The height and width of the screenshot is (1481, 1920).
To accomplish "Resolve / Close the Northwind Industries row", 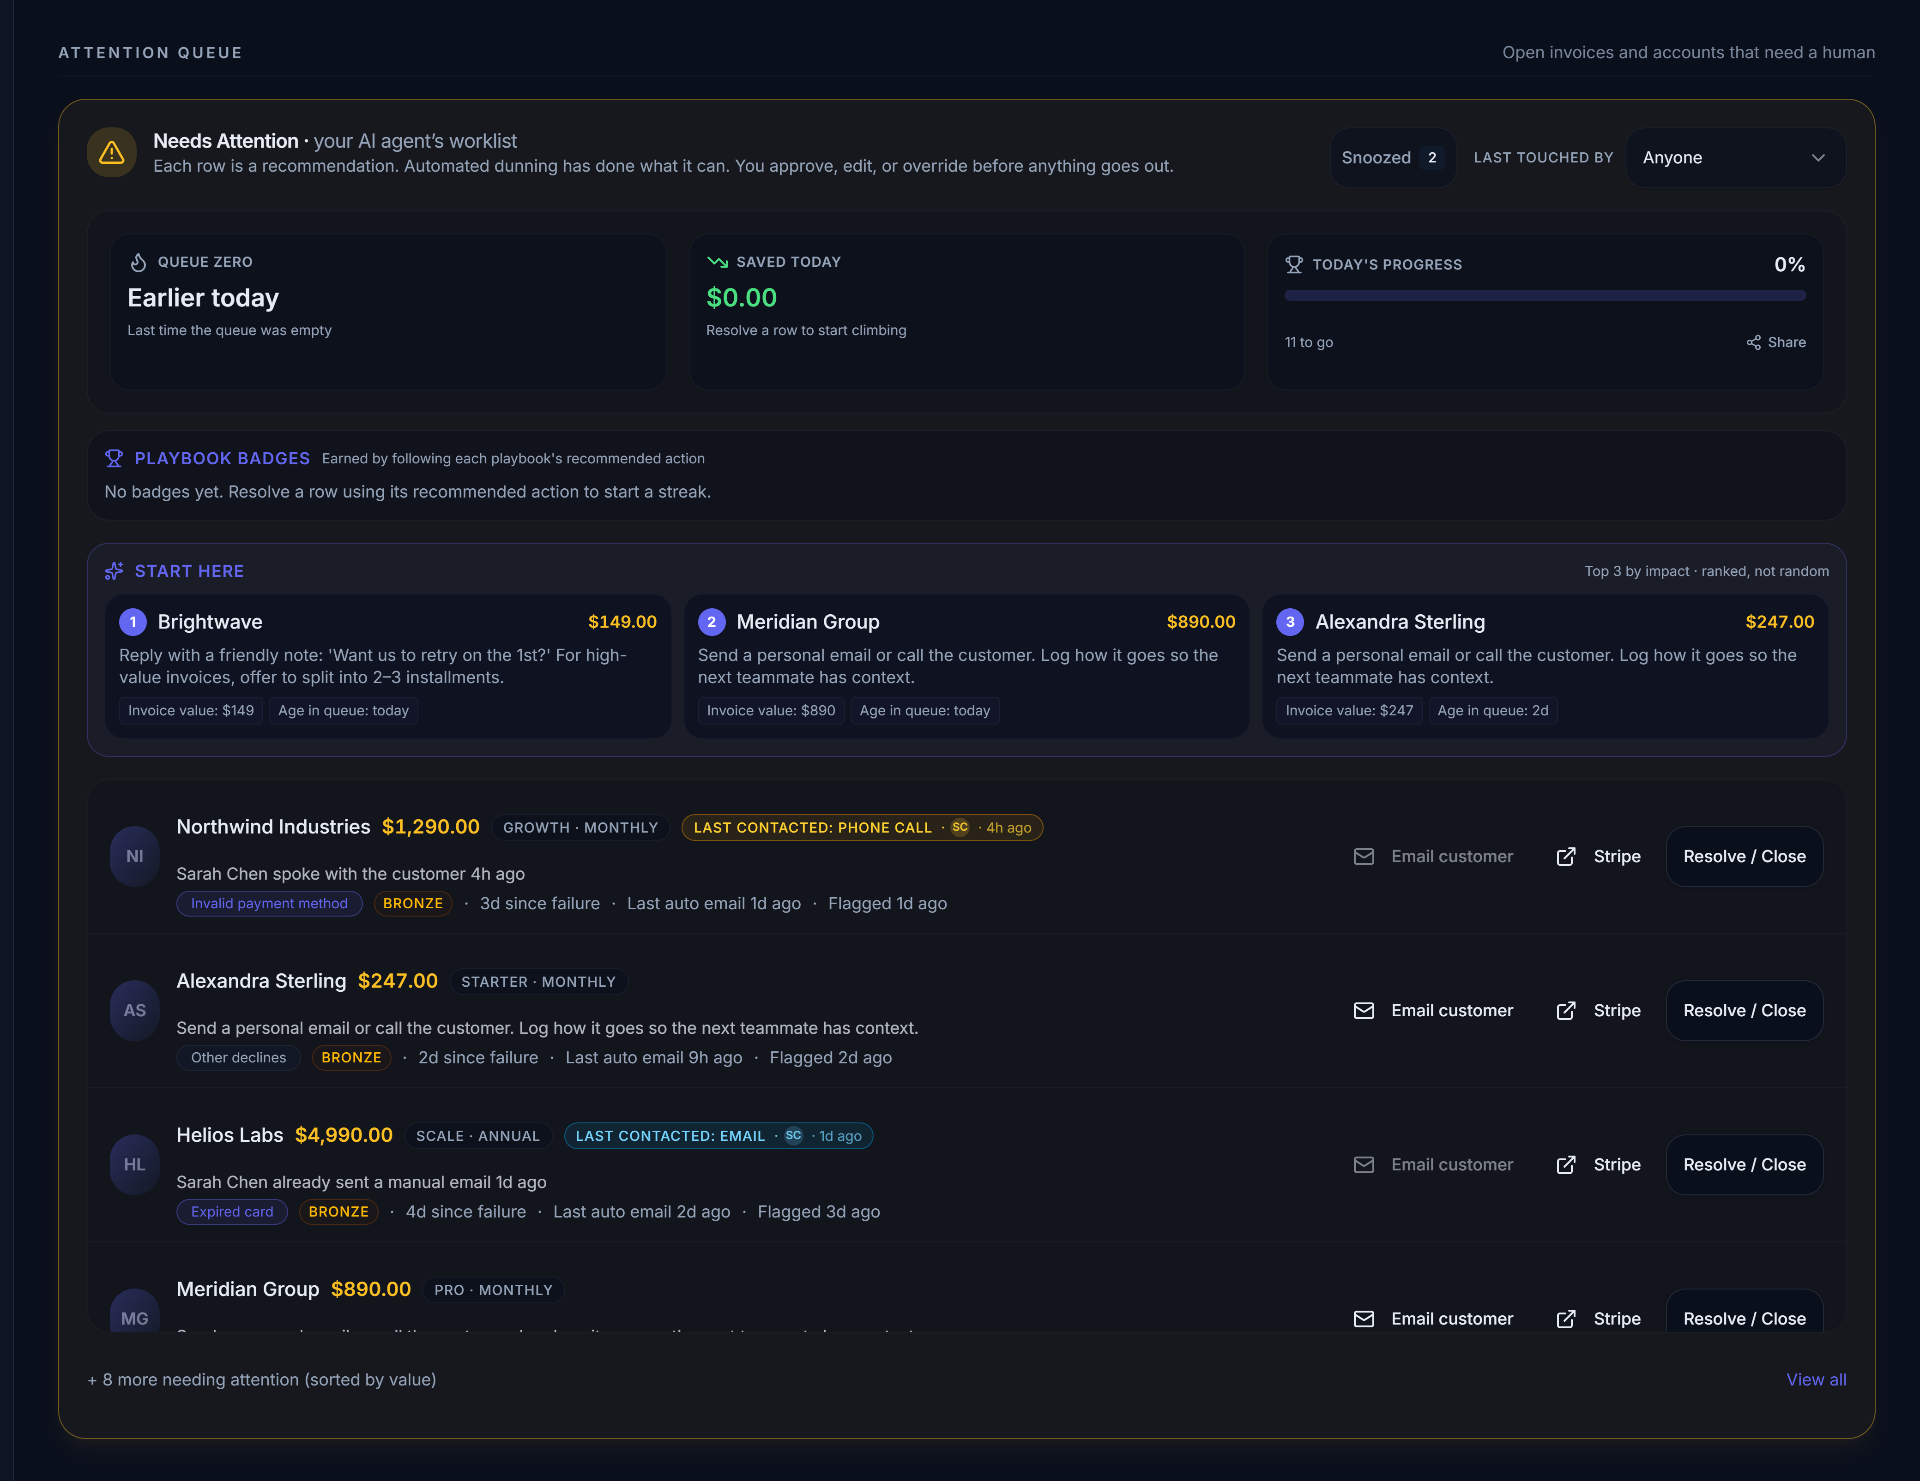I will coord(1744,856).
